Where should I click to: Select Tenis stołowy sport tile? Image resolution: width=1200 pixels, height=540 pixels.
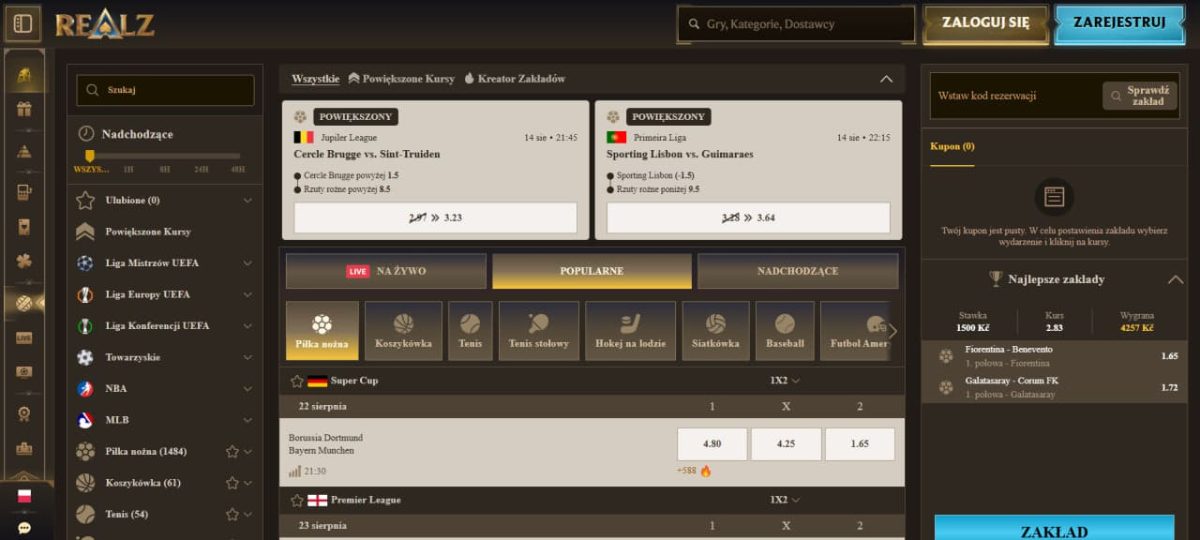pyautogui.click(x=538, y=331)
